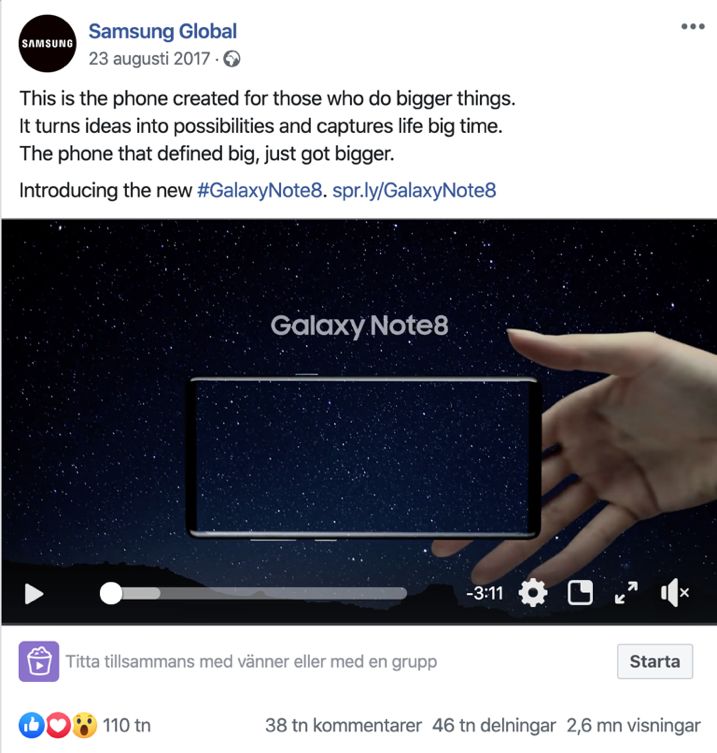The height and width of the screenshot is (753, 717).
Task: Click the Starta button
Action: coord(655,662)
